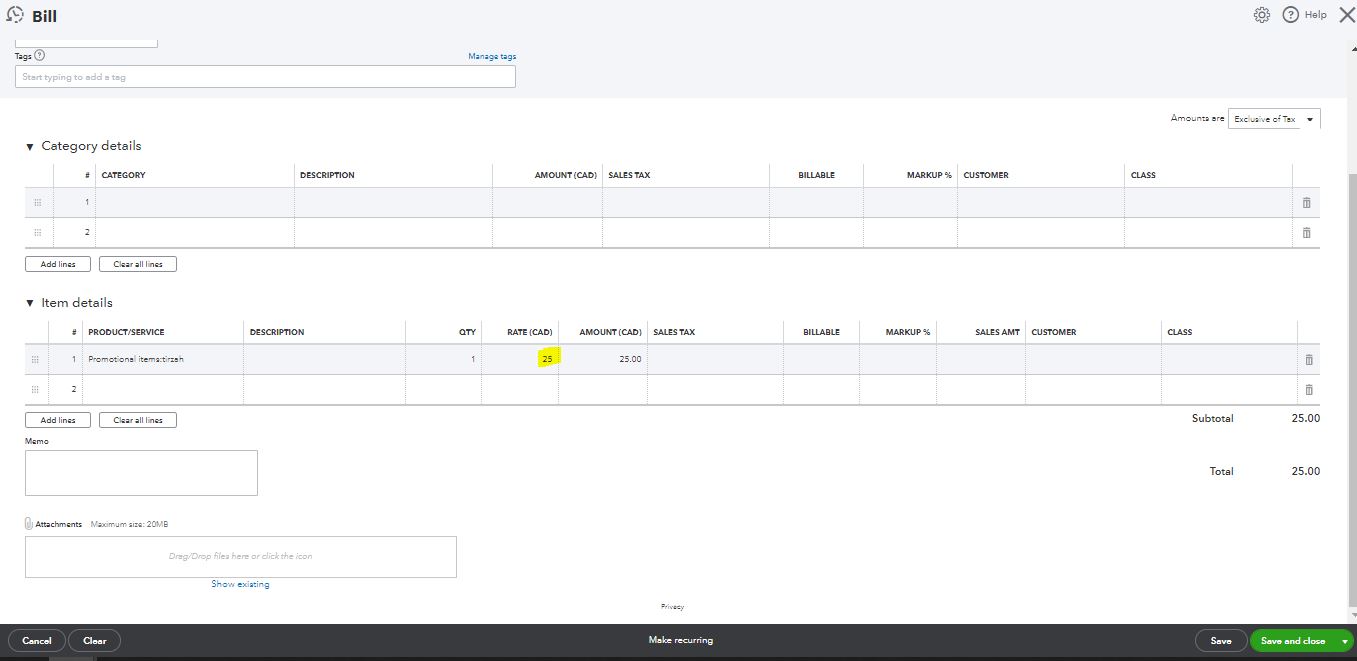Viewport: 1357px width, 661px height.
Task: Click the Help text label
Action: click(1316, 15)
